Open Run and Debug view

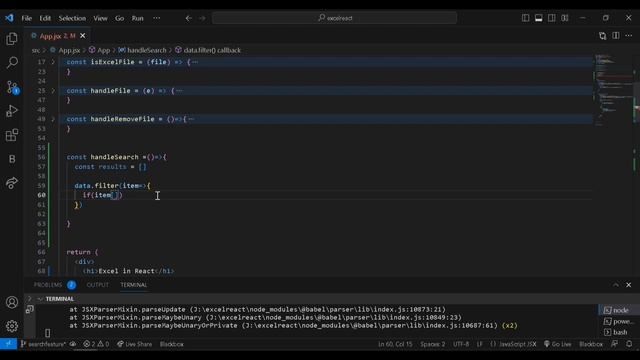click(x=12, y=111)
